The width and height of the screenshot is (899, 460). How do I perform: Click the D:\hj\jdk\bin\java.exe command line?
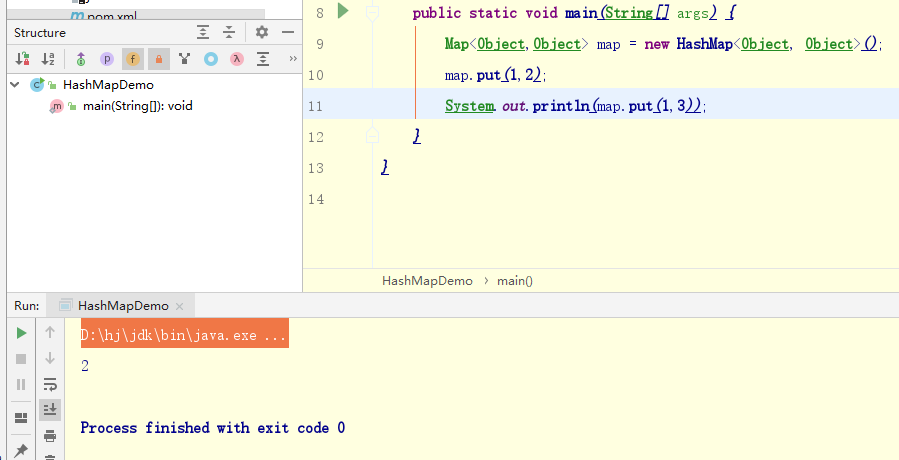[184, 335]
